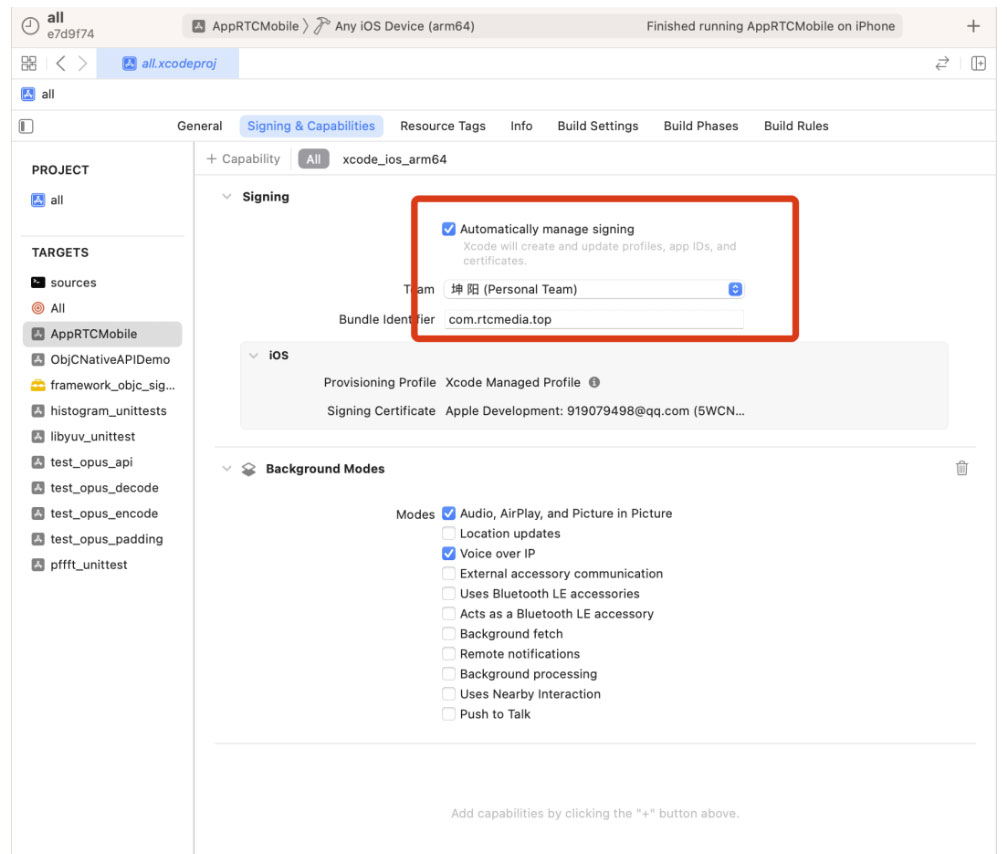Uncheck Automatically manage signing
The height and width of the screenshot is (854, 1007).
click(x=449, y=229)
